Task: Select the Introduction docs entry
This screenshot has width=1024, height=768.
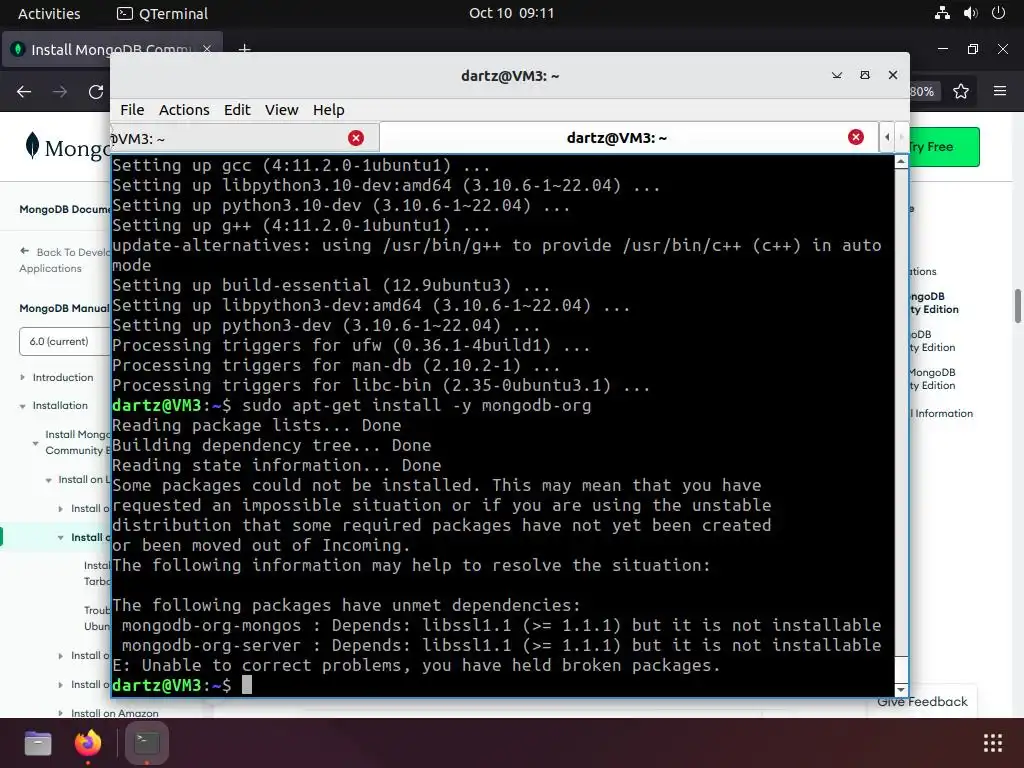Action: point(63,377)
